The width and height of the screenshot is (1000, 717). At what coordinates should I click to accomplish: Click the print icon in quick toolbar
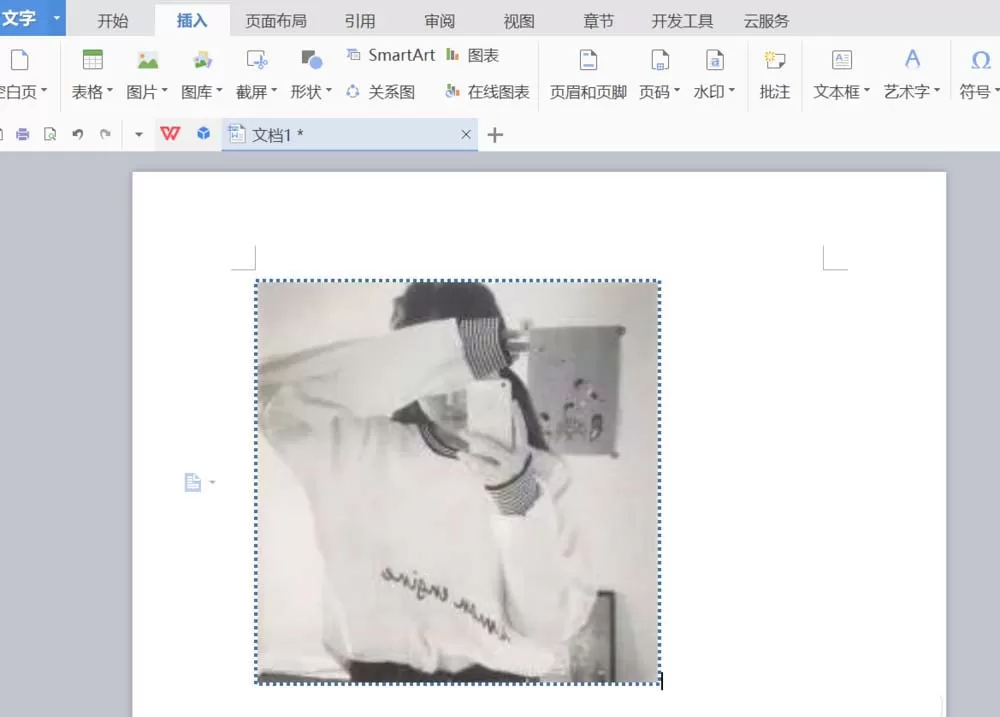pyautogui.click(x=23, y=134)
